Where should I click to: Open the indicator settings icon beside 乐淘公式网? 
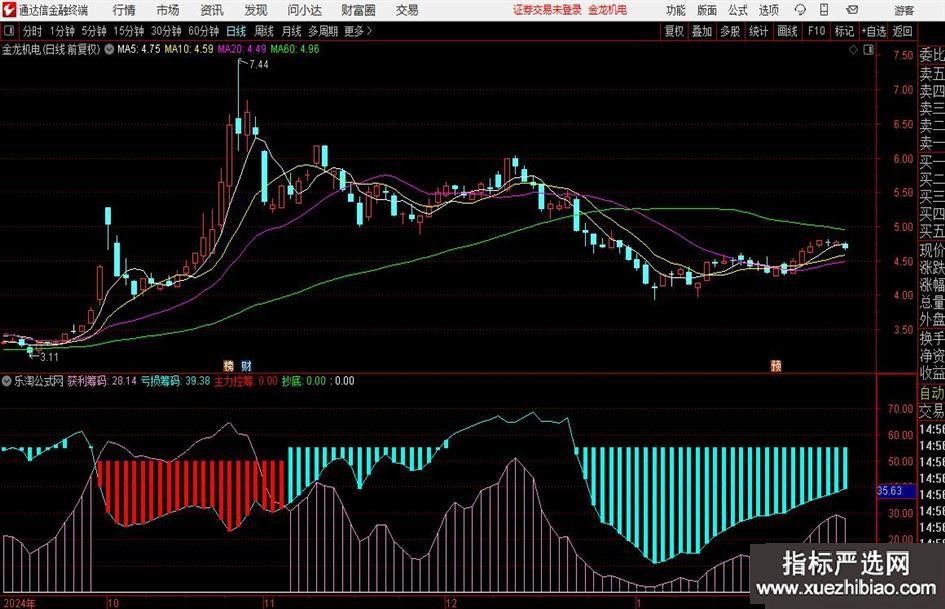point(7,381)
